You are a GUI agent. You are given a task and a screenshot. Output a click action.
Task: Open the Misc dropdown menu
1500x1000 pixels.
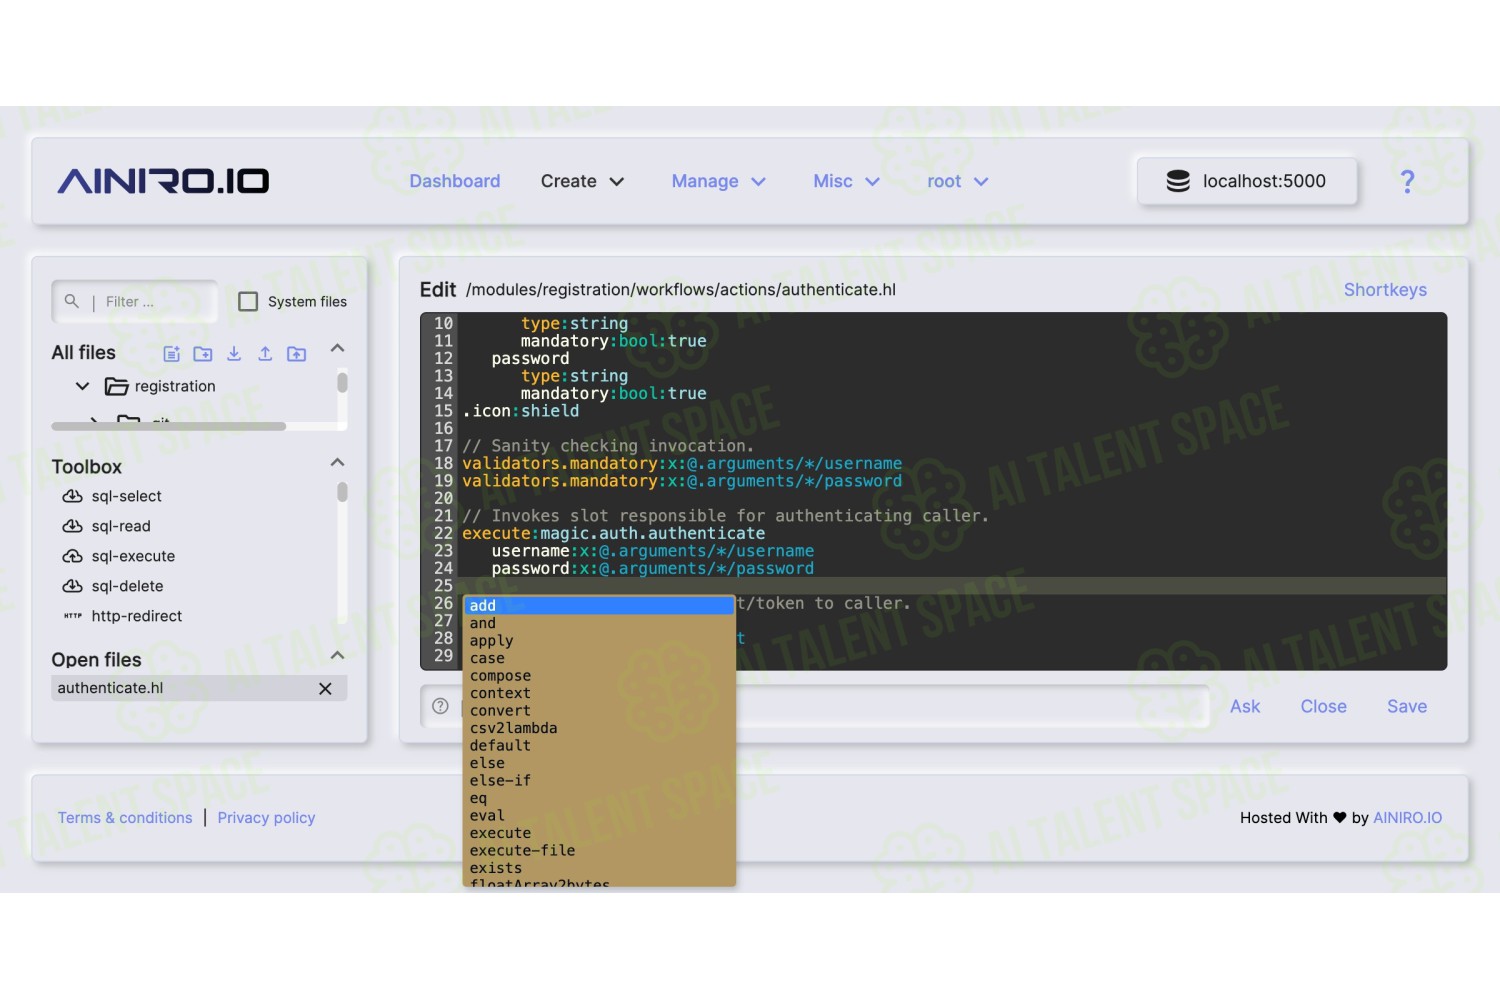846,181
